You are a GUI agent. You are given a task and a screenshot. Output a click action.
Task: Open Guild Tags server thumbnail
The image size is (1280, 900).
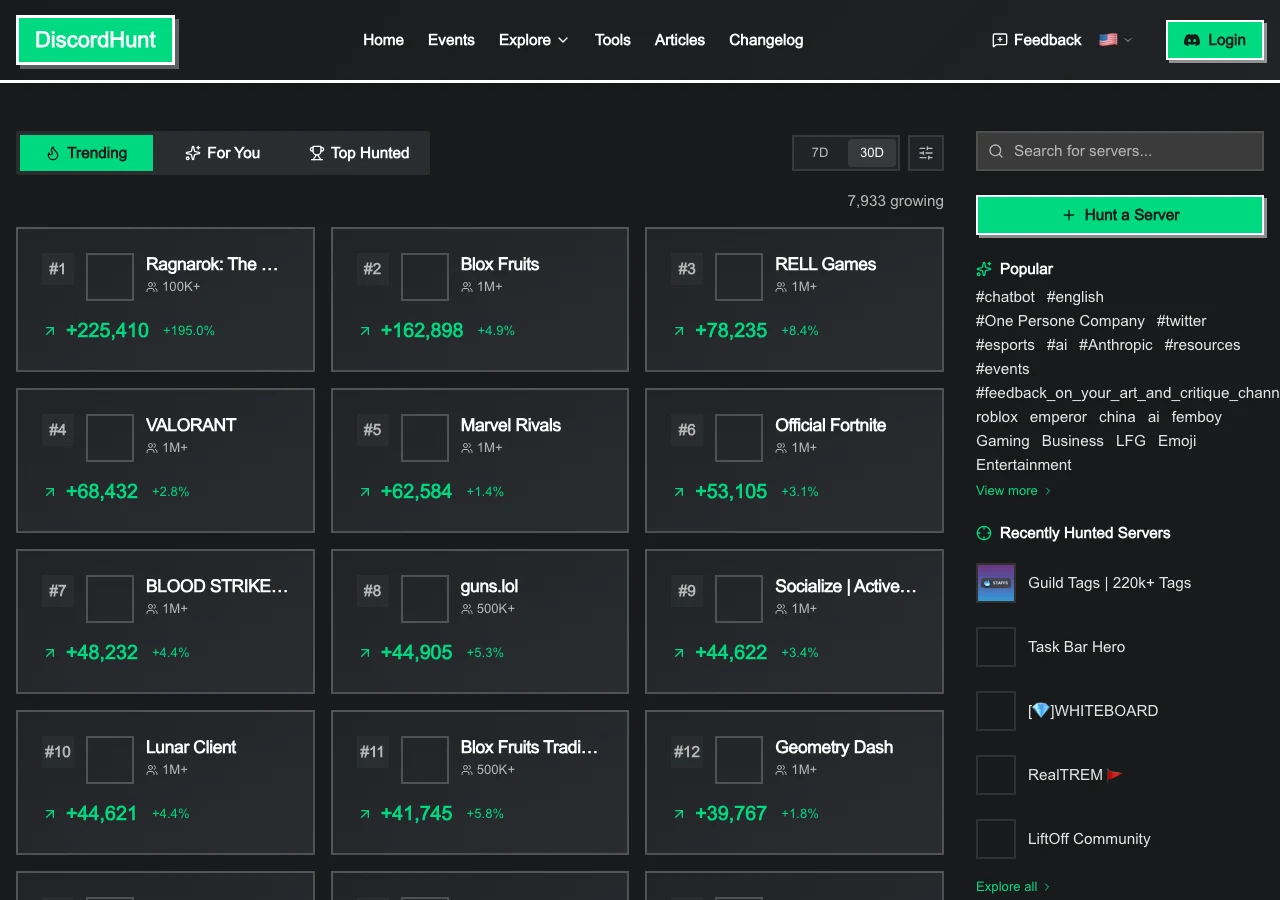coord(996,583)
